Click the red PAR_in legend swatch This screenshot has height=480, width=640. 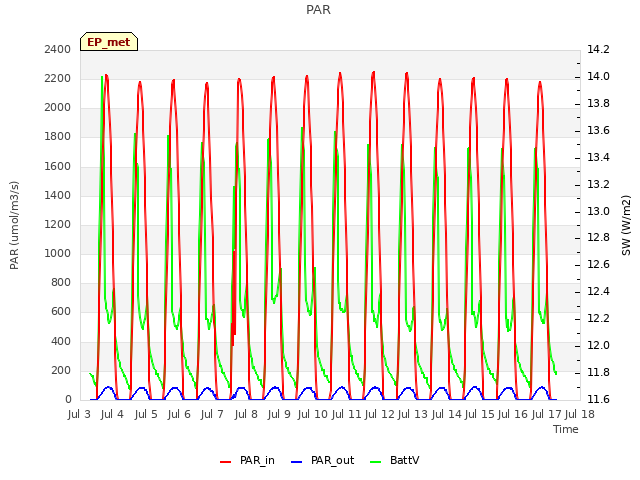click(226, 462)
